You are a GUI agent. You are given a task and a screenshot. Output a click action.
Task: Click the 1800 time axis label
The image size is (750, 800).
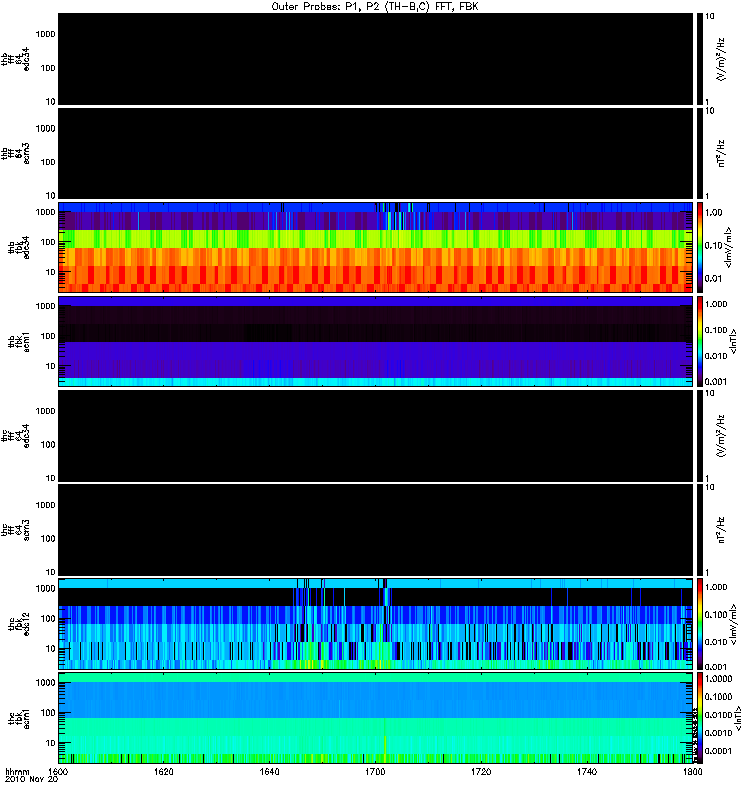pyautogui.click(x=692, y=771)
